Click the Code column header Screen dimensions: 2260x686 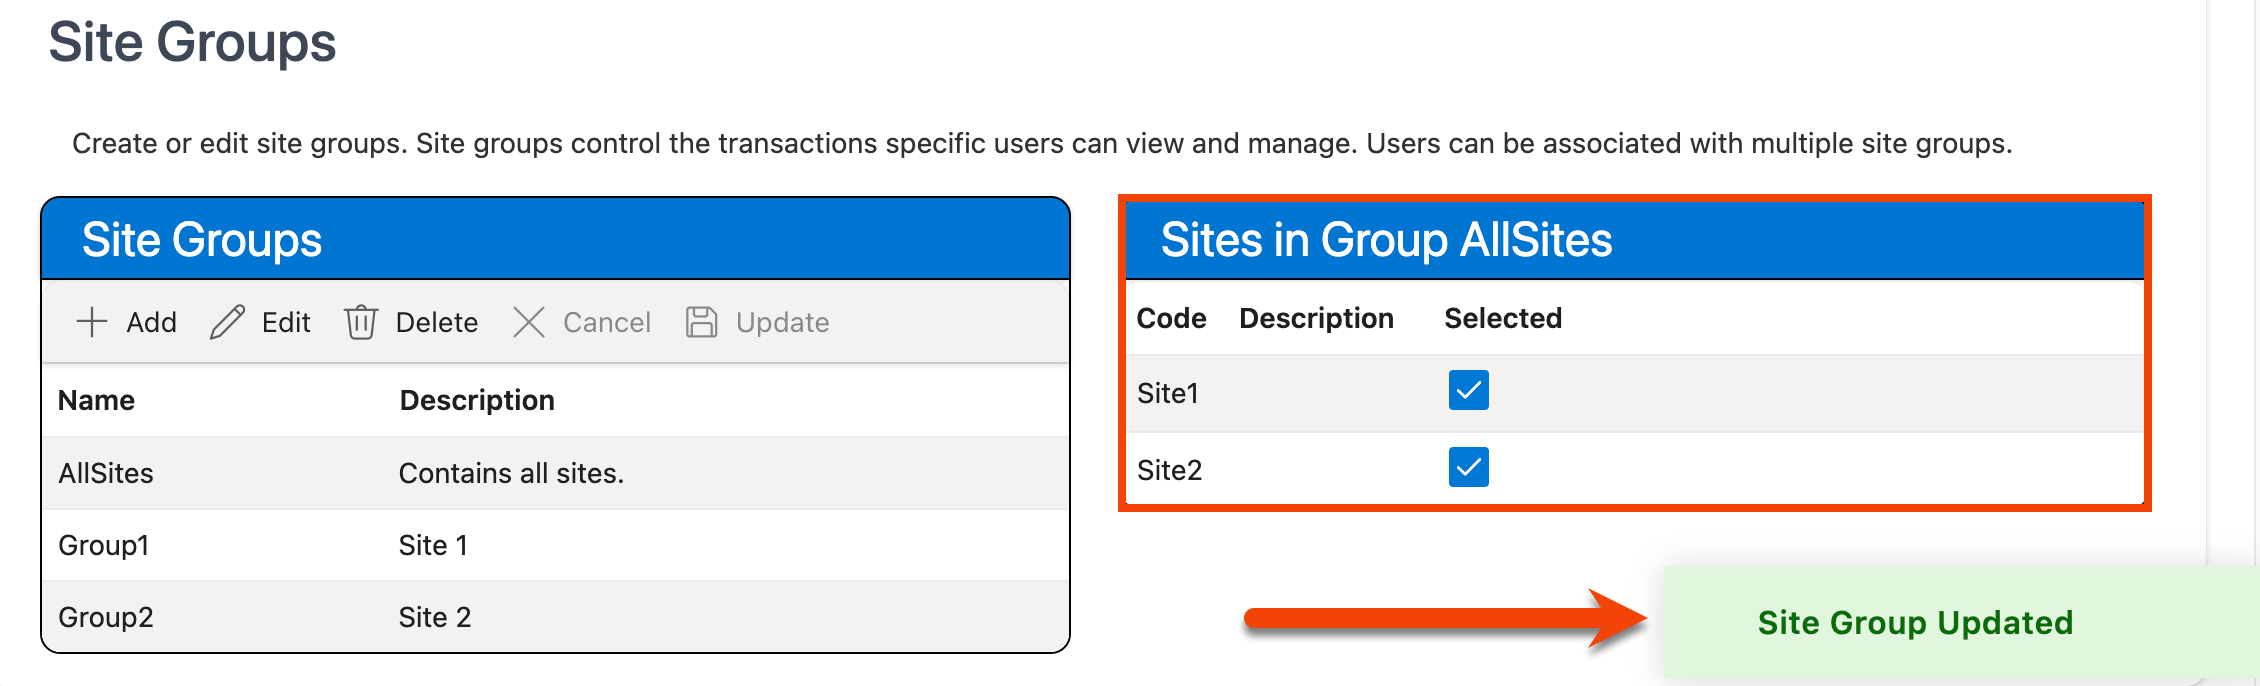[1171, 318]
